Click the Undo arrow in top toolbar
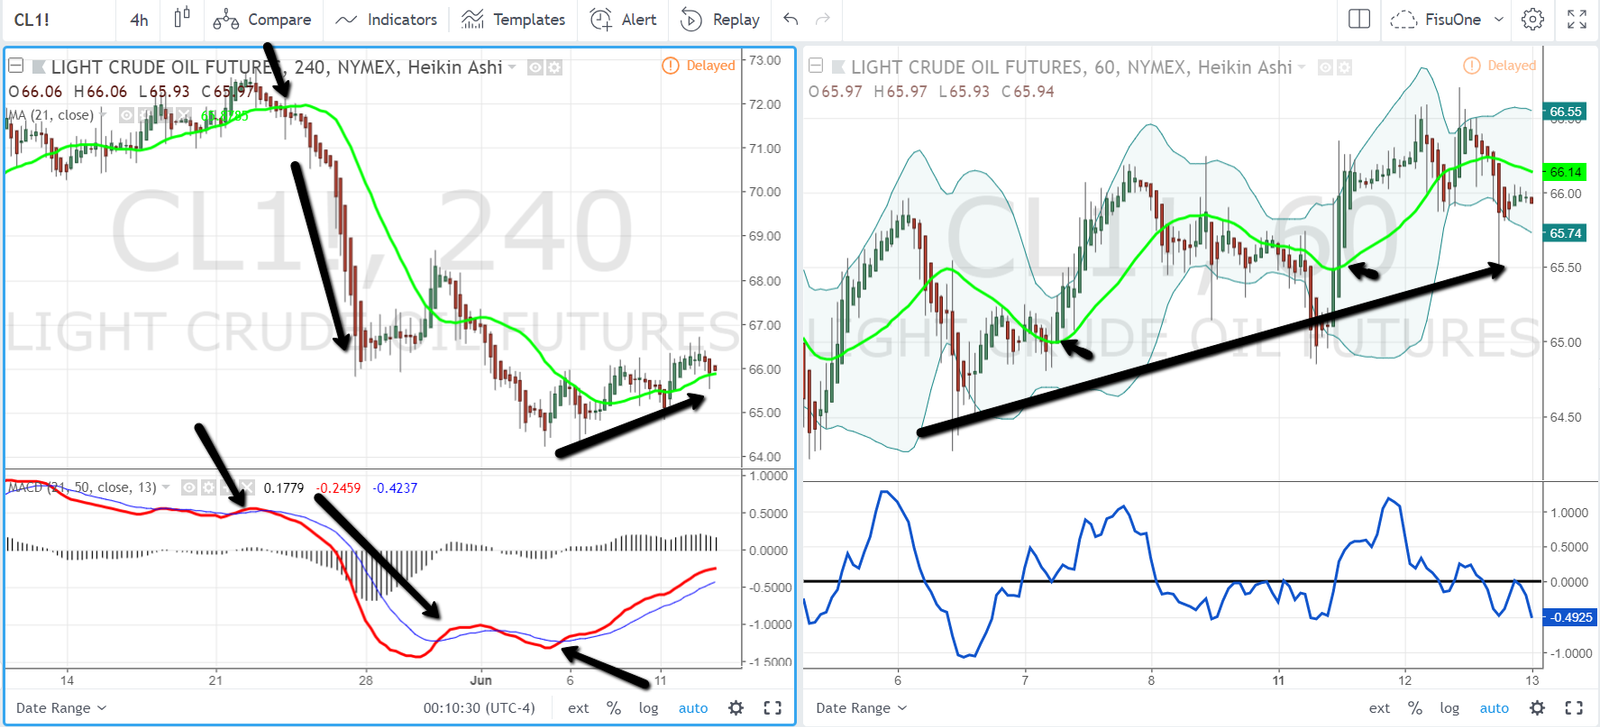Screen dimensions: 1600x727 pyautogui.click(x=791, y=19)
